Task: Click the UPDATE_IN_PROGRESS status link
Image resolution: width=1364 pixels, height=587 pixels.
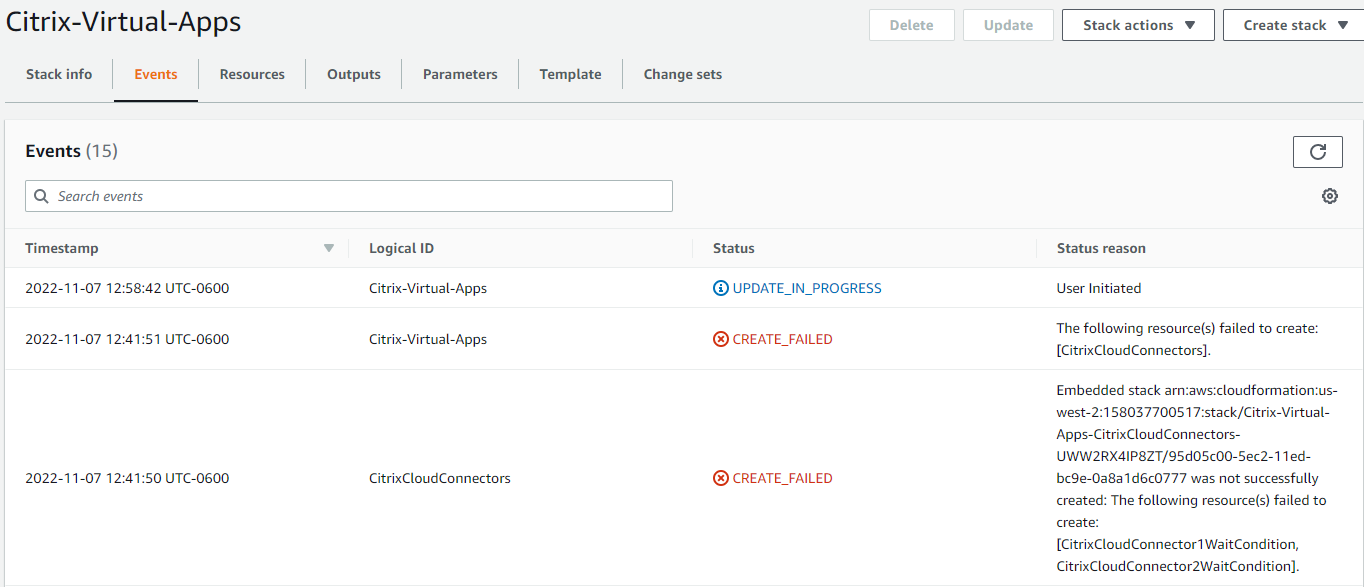Action: tap(807, 288)
